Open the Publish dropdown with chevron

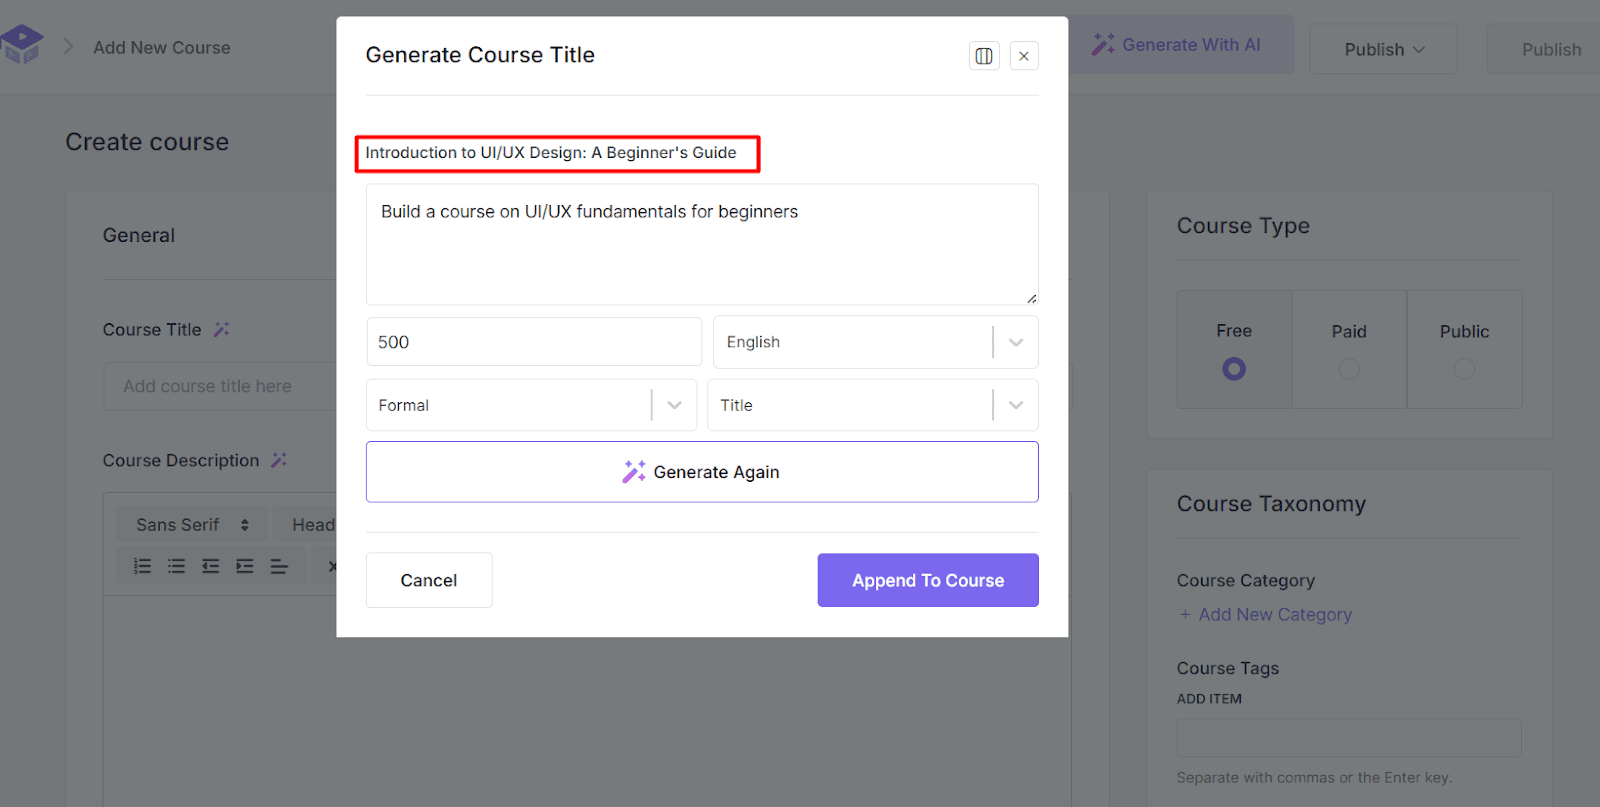[x=1384, y=49]
